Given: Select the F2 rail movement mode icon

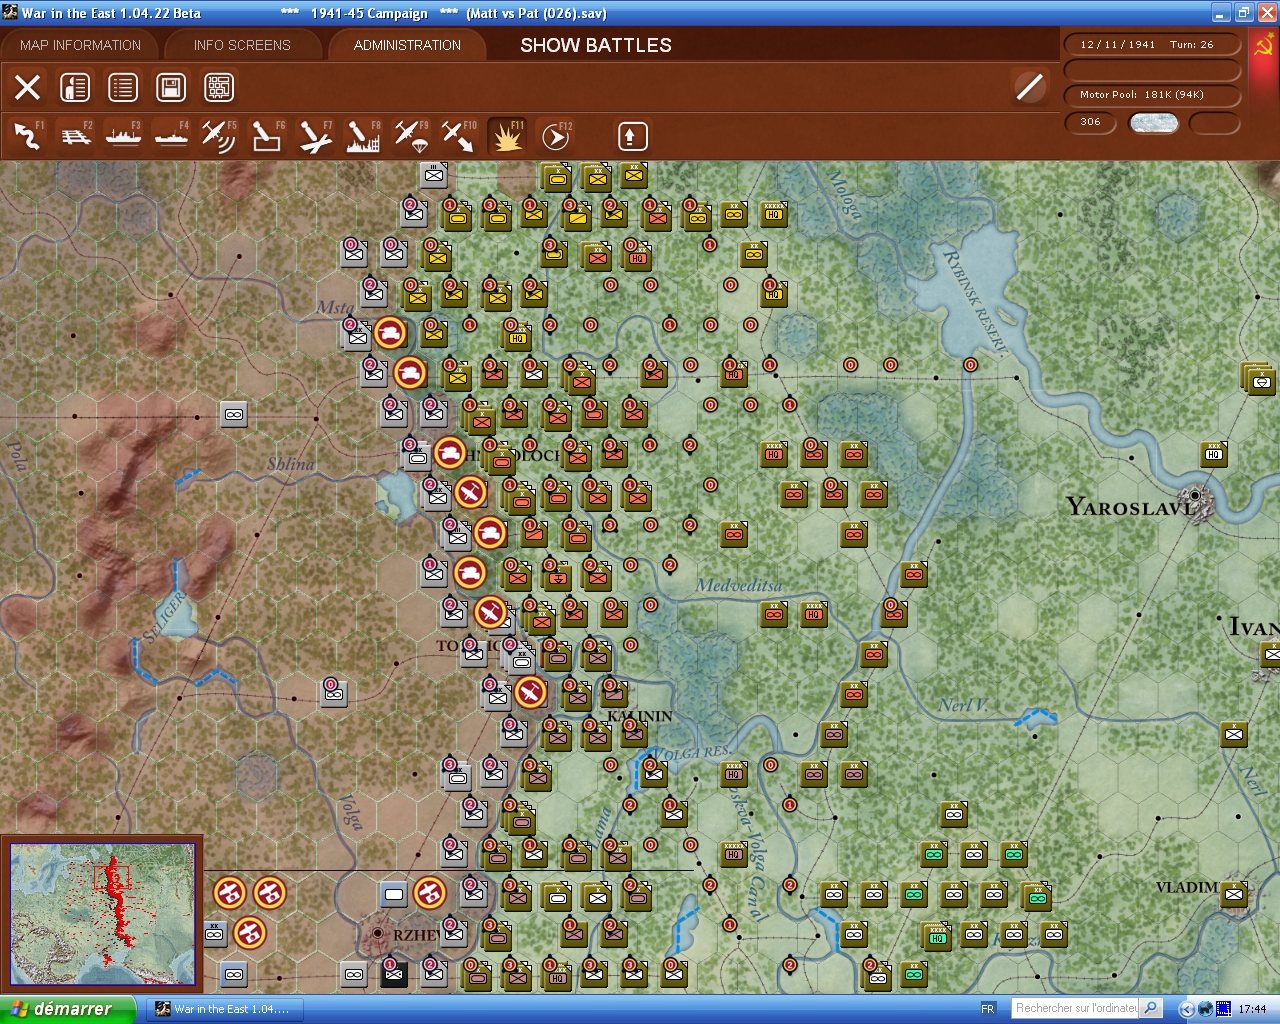Looking at the screenshot, I should (75, 136).
